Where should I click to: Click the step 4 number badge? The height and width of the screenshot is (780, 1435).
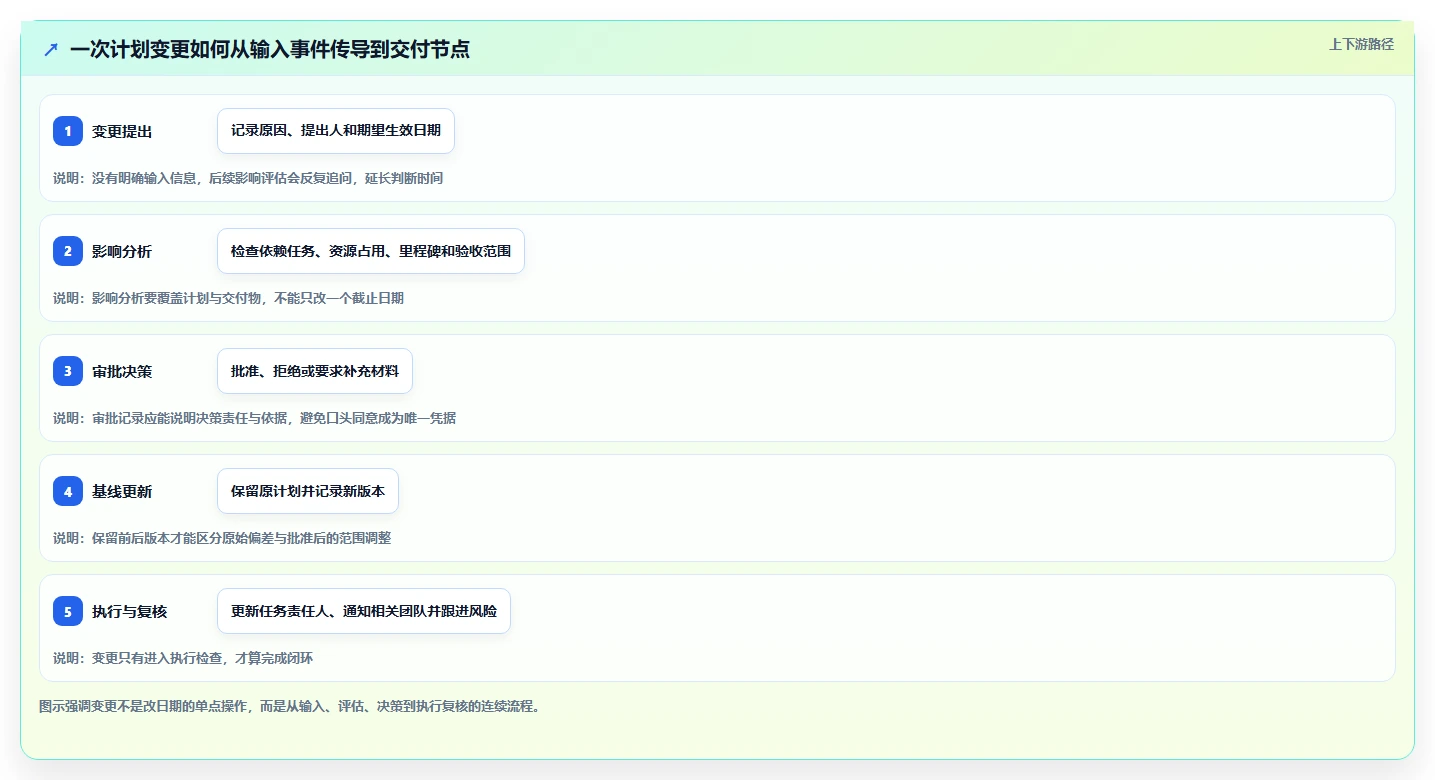coord(68,491)
